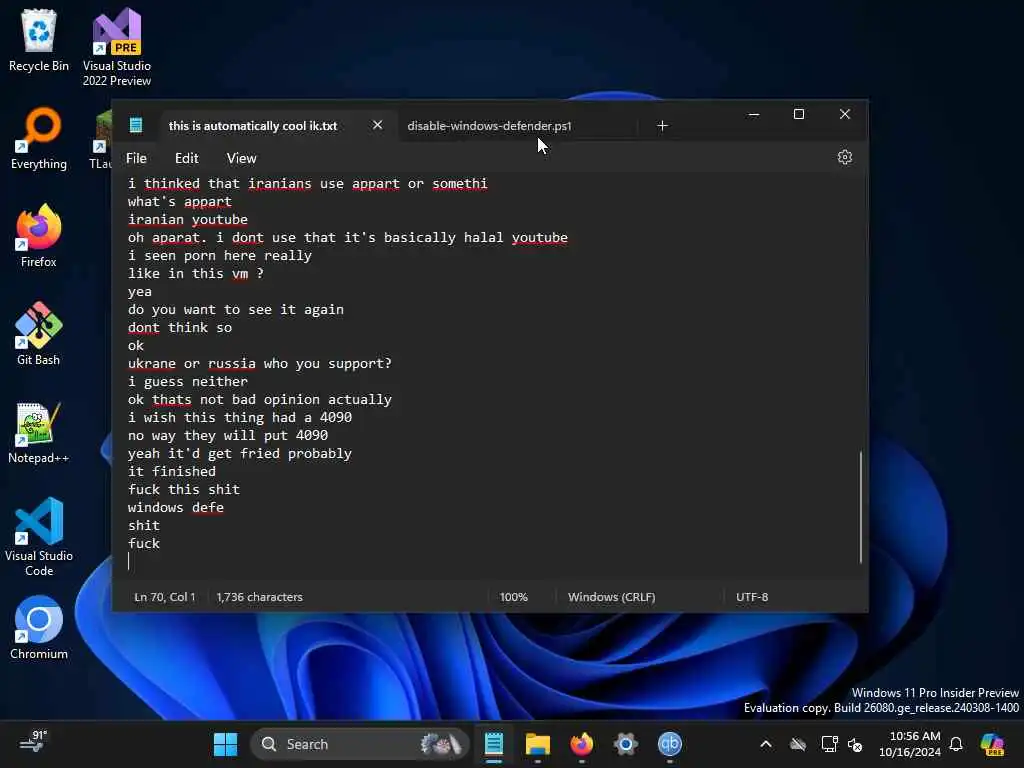This screenshot has height=768, width=1024.
Task: Open the weather widget showing 91°
Action: click(34, 743)
